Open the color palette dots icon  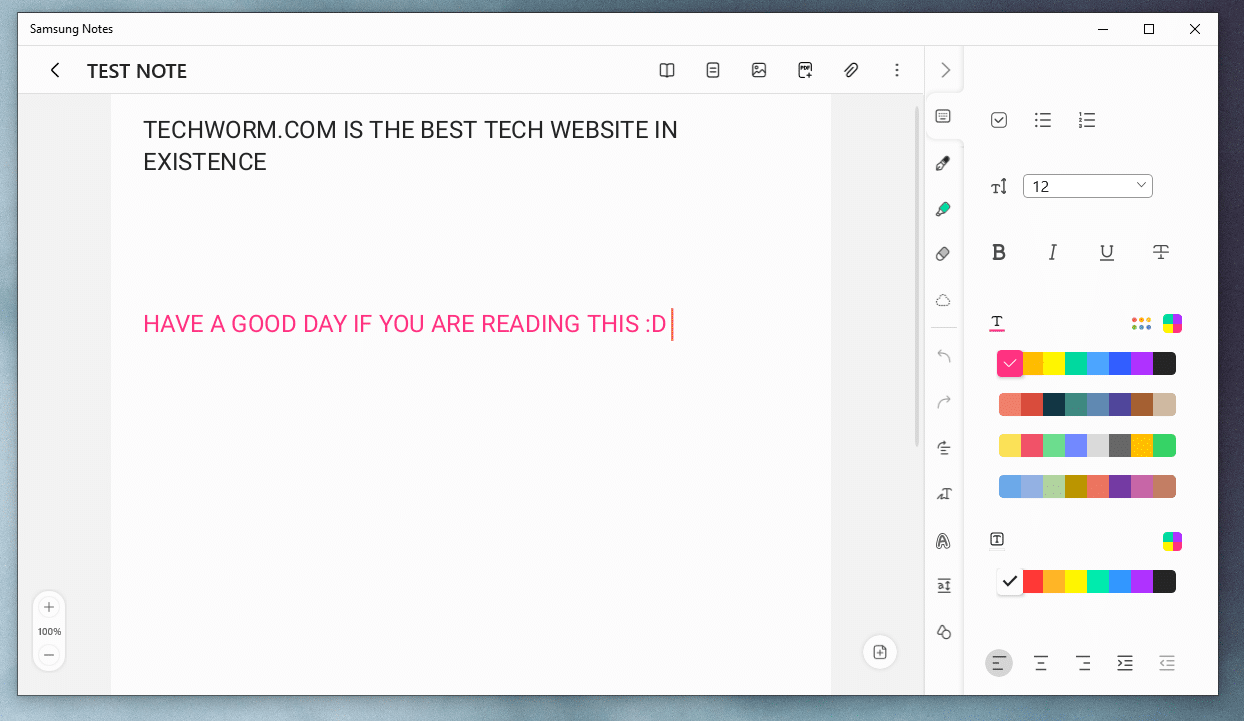1141,323
